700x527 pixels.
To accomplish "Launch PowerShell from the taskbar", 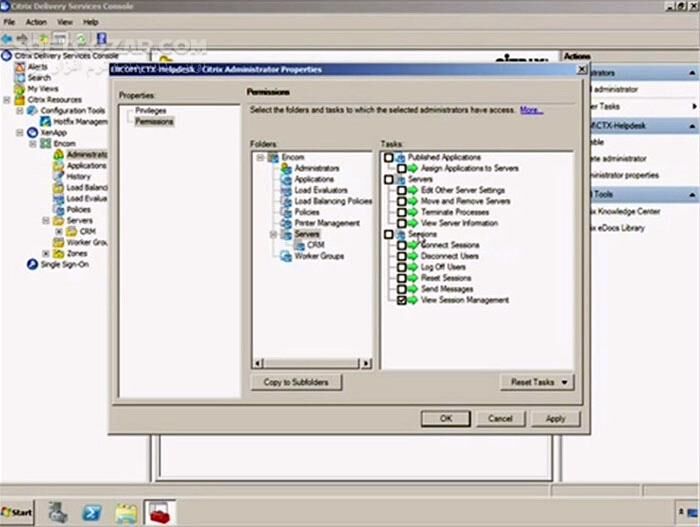I will [x=91, y=511].
